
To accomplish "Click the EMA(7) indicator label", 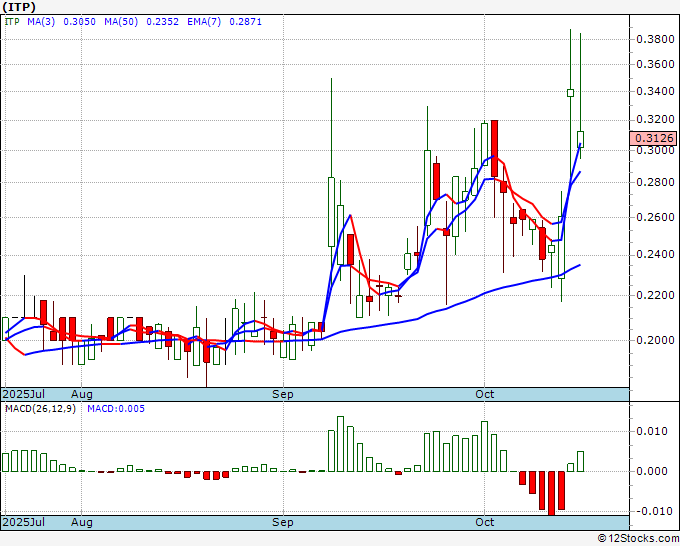I will point(204,22).
